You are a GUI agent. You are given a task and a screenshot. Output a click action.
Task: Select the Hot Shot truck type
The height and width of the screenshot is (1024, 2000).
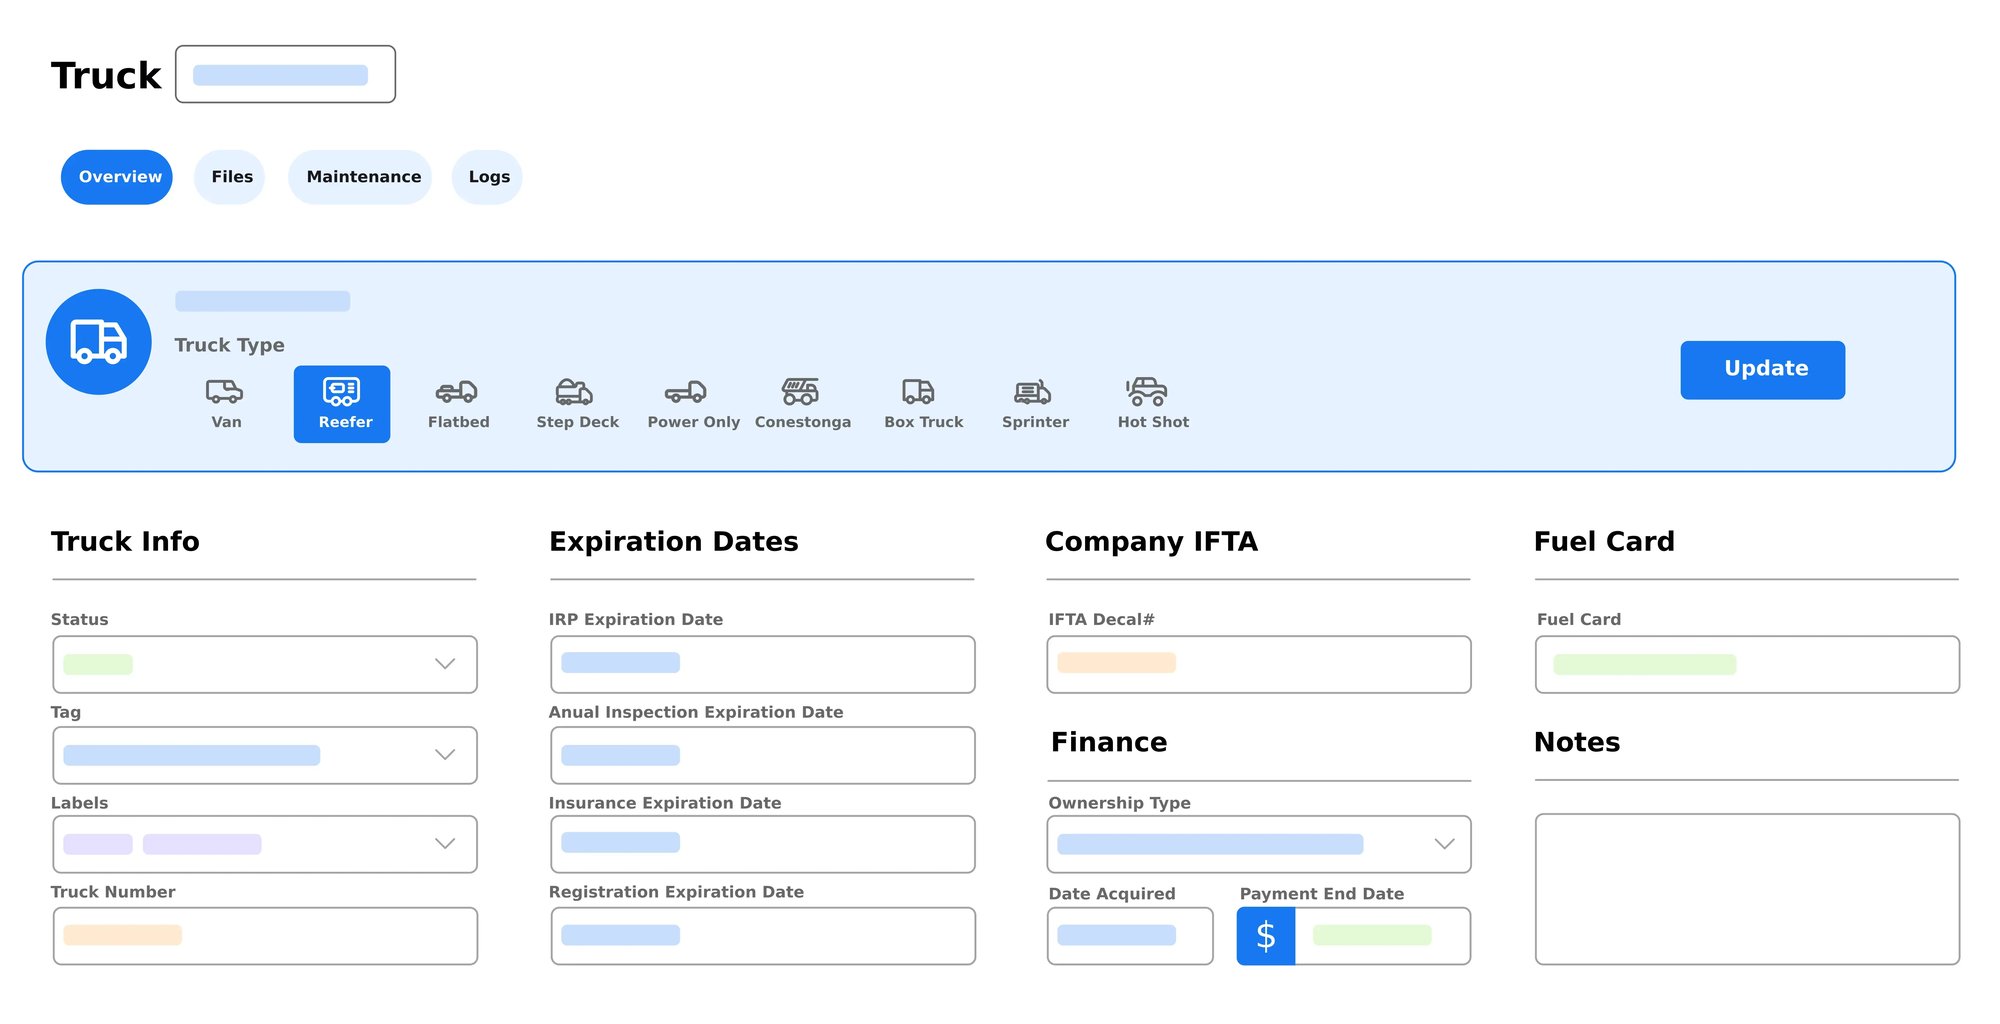click(1152, 403)
